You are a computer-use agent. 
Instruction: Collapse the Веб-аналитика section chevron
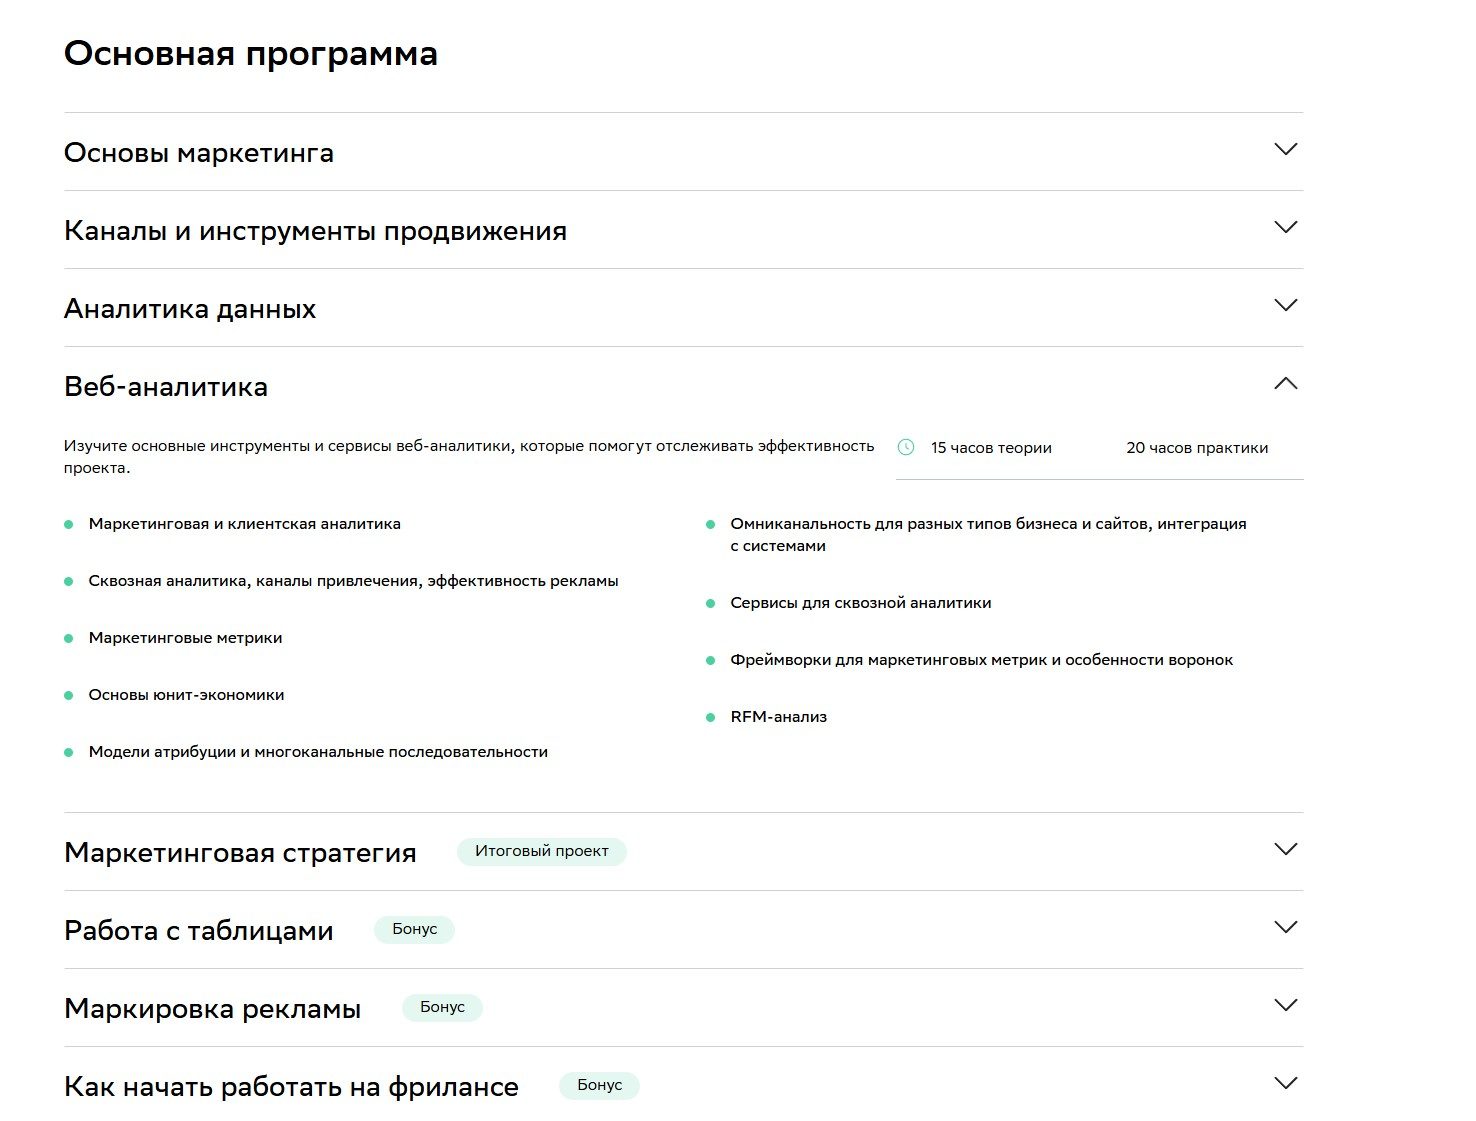coord(1285,384)
